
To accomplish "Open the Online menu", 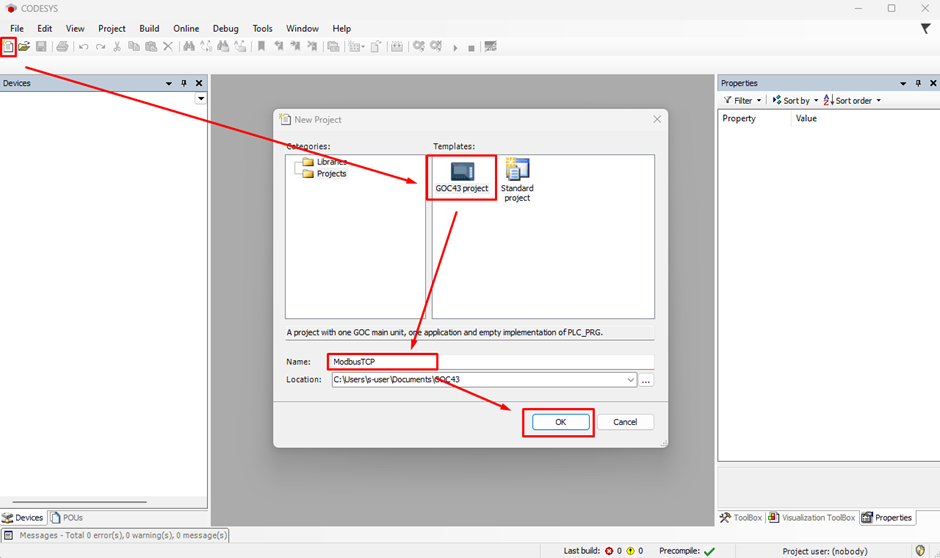I will (186, 28).
